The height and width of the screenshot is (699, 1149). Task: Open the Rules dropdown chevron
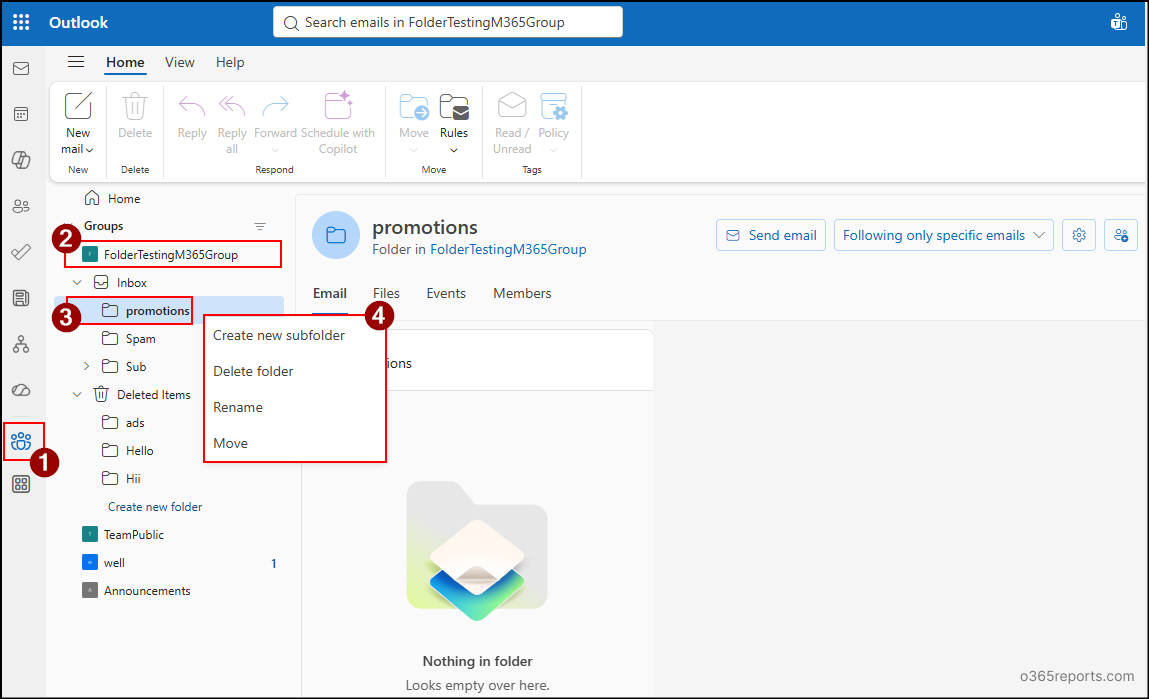point(454,150)
